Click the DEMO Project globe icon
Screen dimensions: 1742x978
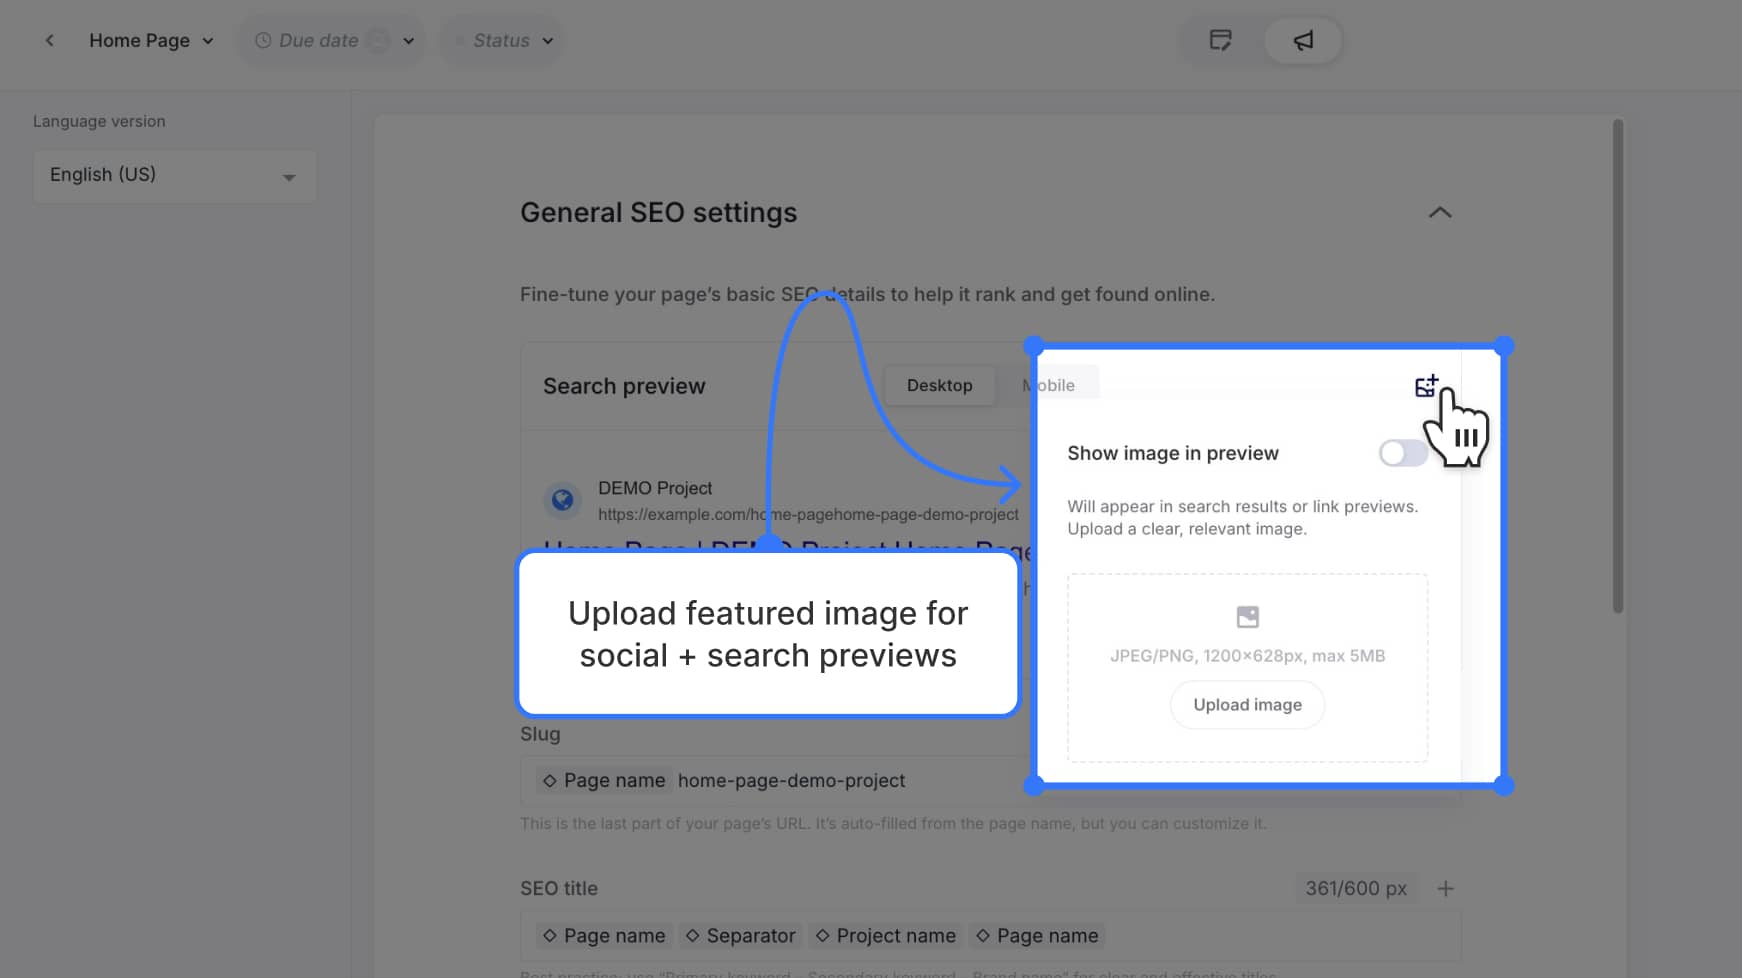pyautogui.click(x=562, y=499)
